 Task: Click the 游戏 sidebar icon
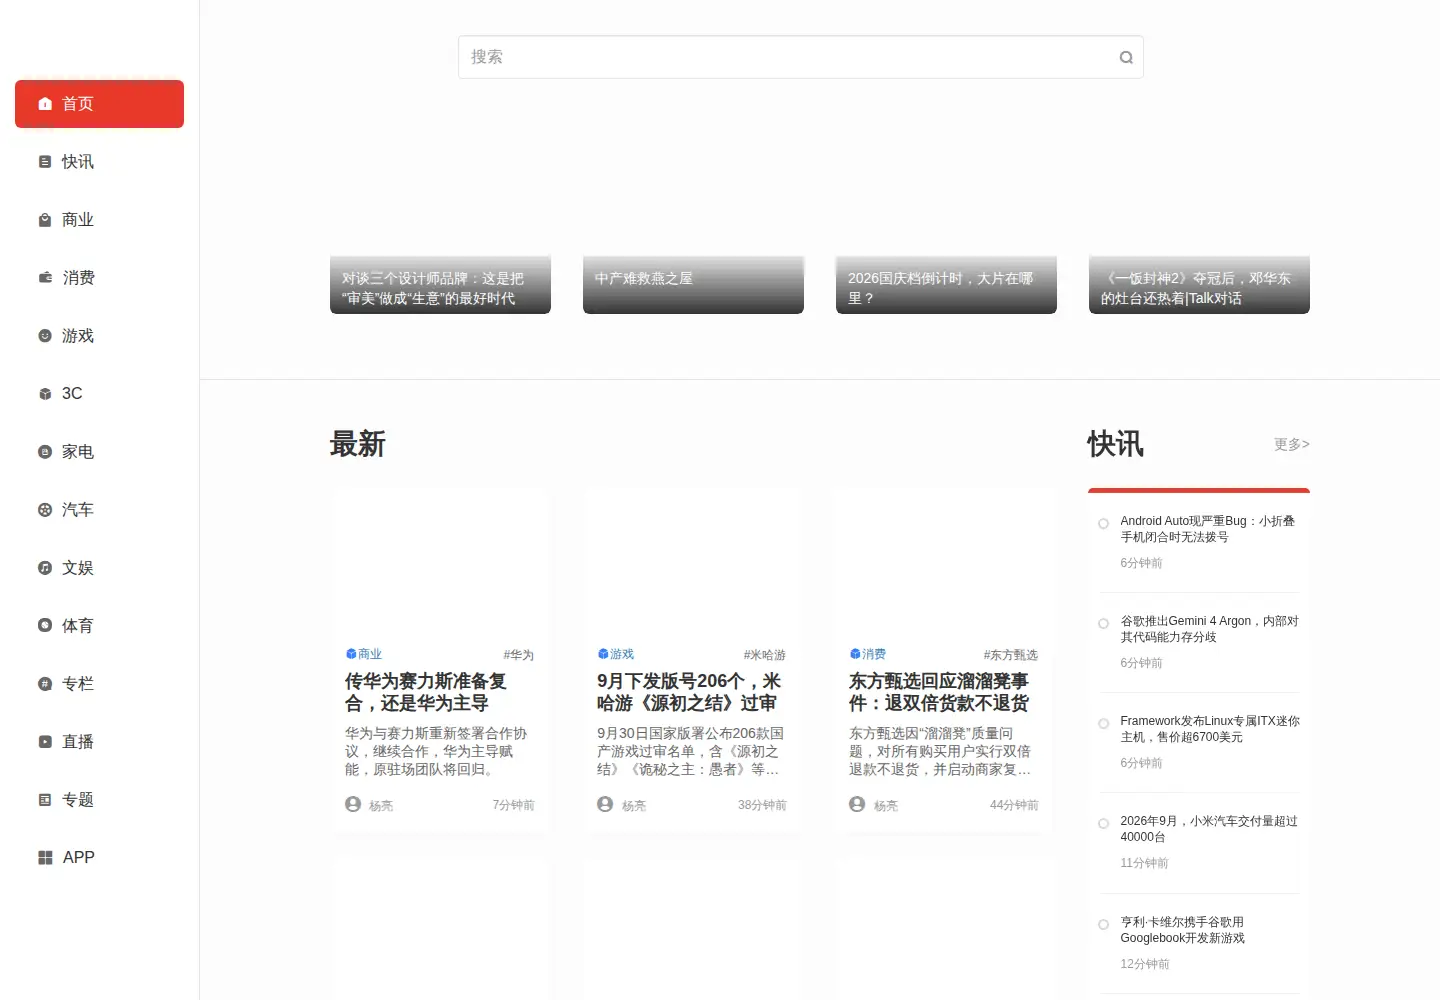tap(45, 336)
